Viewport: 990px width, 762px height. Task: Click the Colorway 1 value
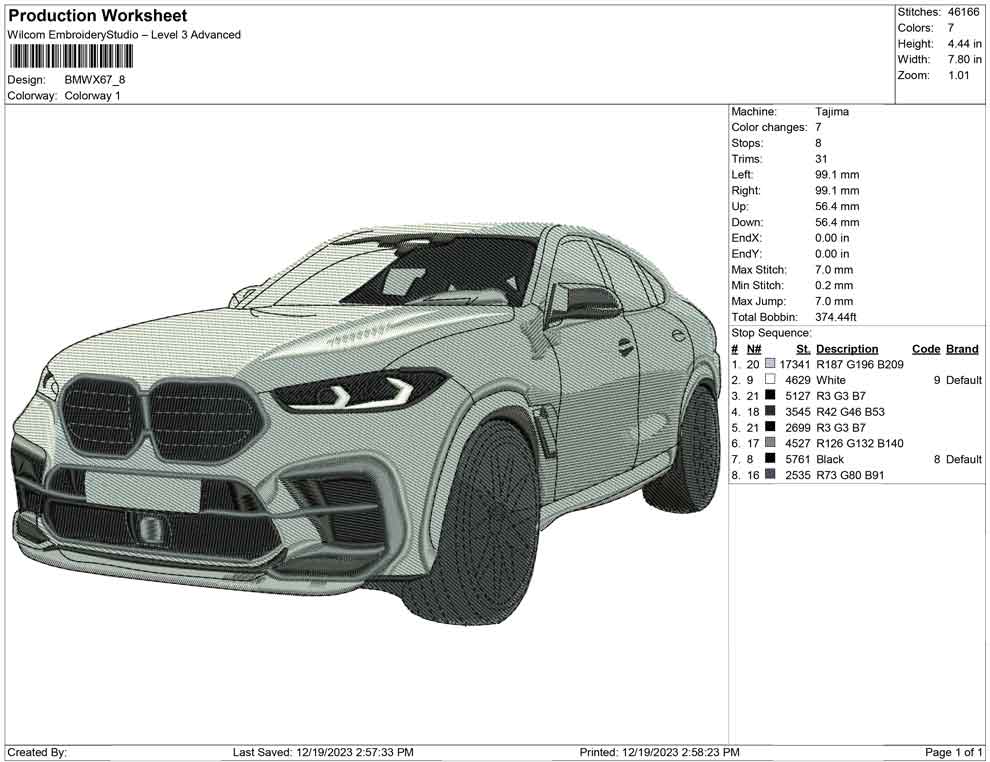tap(91, 96)
